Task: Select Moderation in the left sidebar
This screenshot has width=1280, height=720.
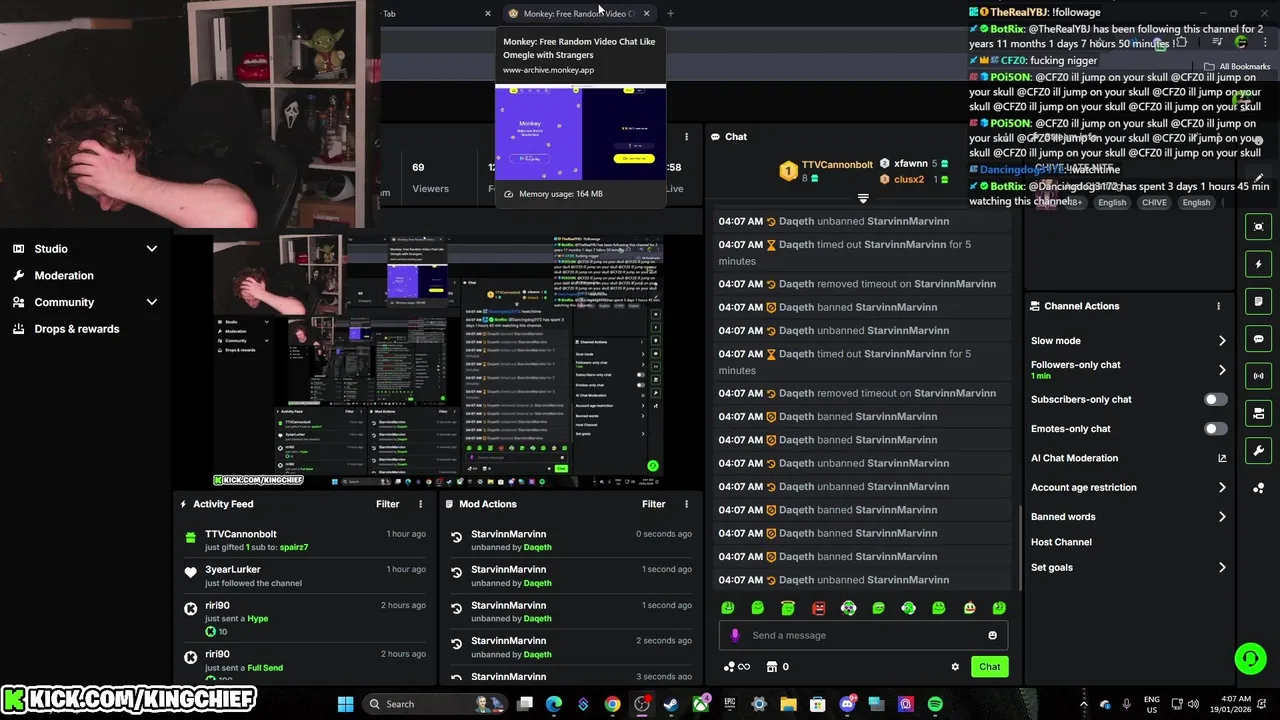Action: coord(64,275)
